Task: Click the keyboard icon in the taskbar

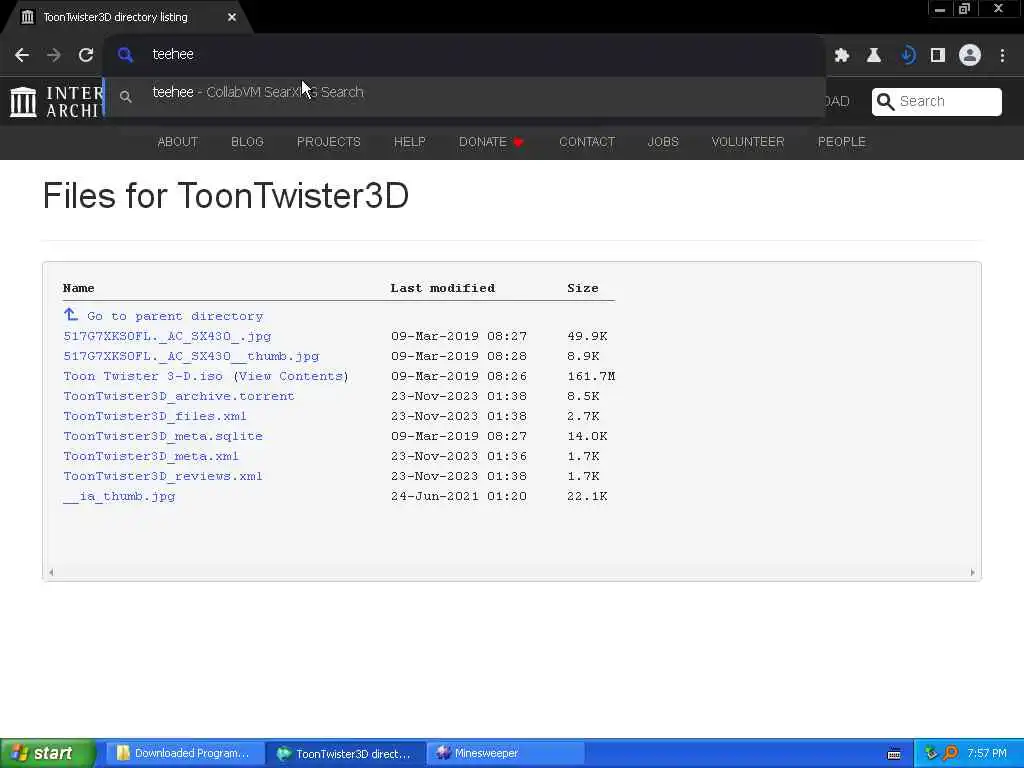Action: point(894,754)
